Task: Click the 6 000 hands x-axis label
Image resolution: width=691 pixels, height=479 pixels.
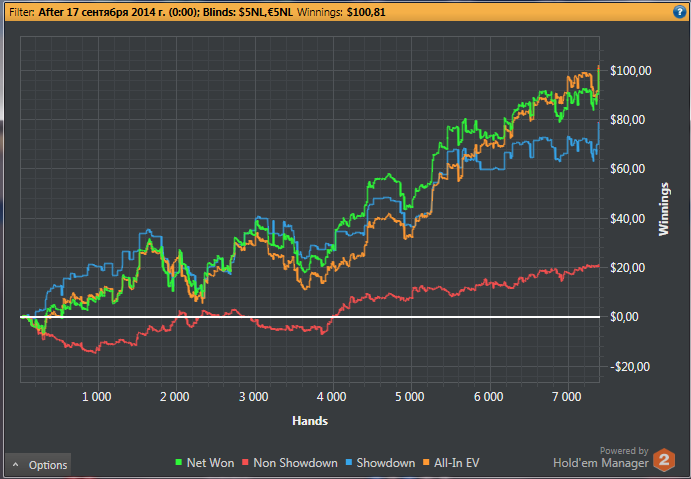Action: point(488,397)
